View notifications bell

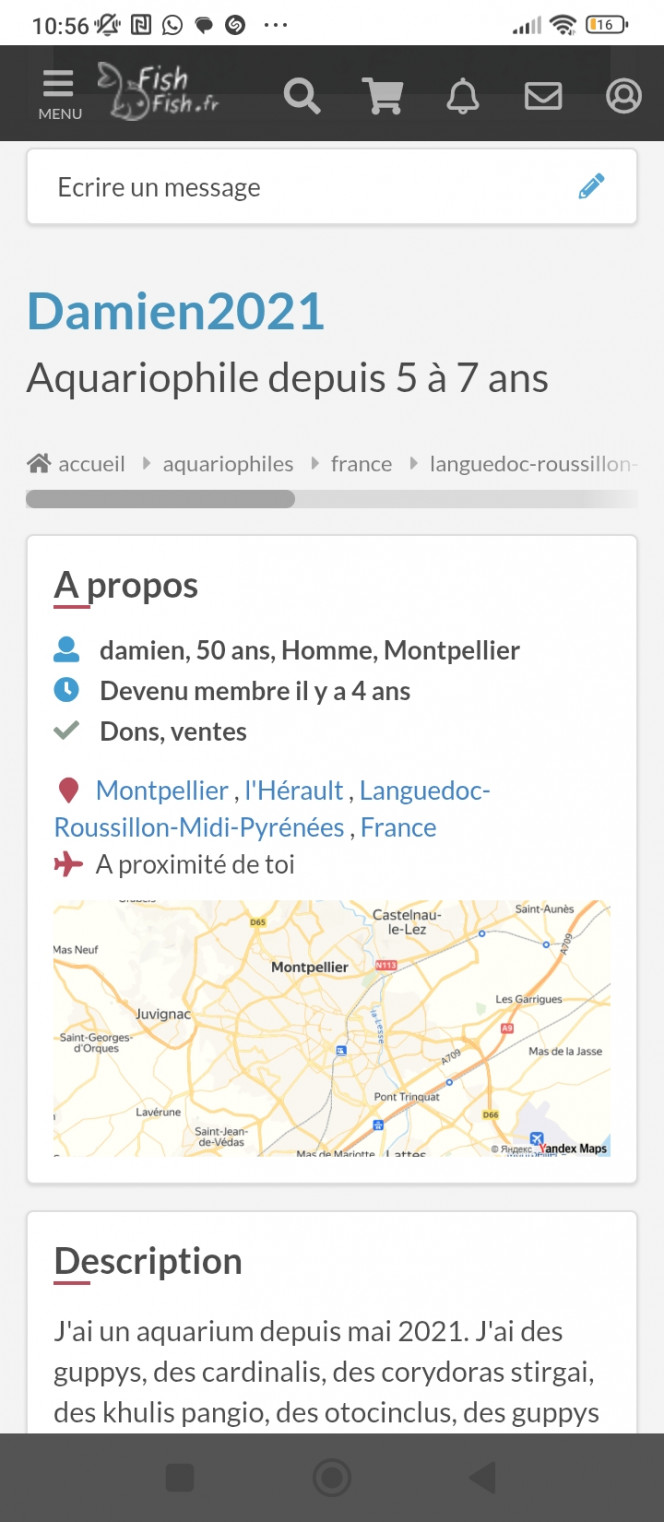(x=462, y=96)
